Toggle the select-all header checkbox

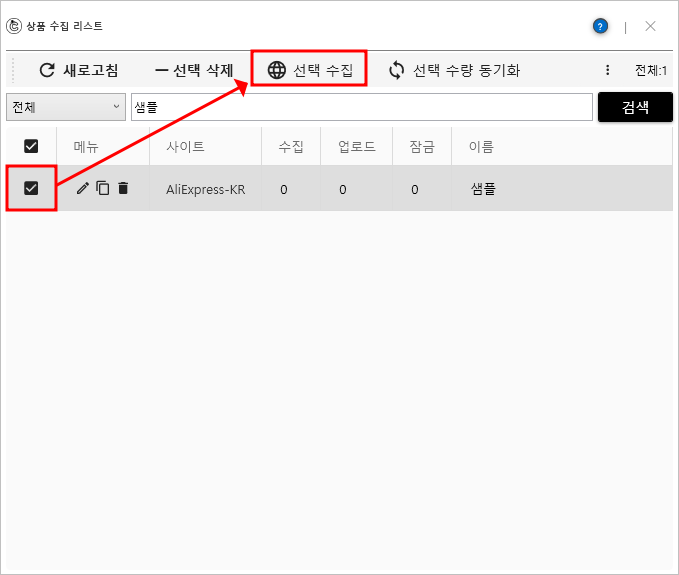click(31, 146)
